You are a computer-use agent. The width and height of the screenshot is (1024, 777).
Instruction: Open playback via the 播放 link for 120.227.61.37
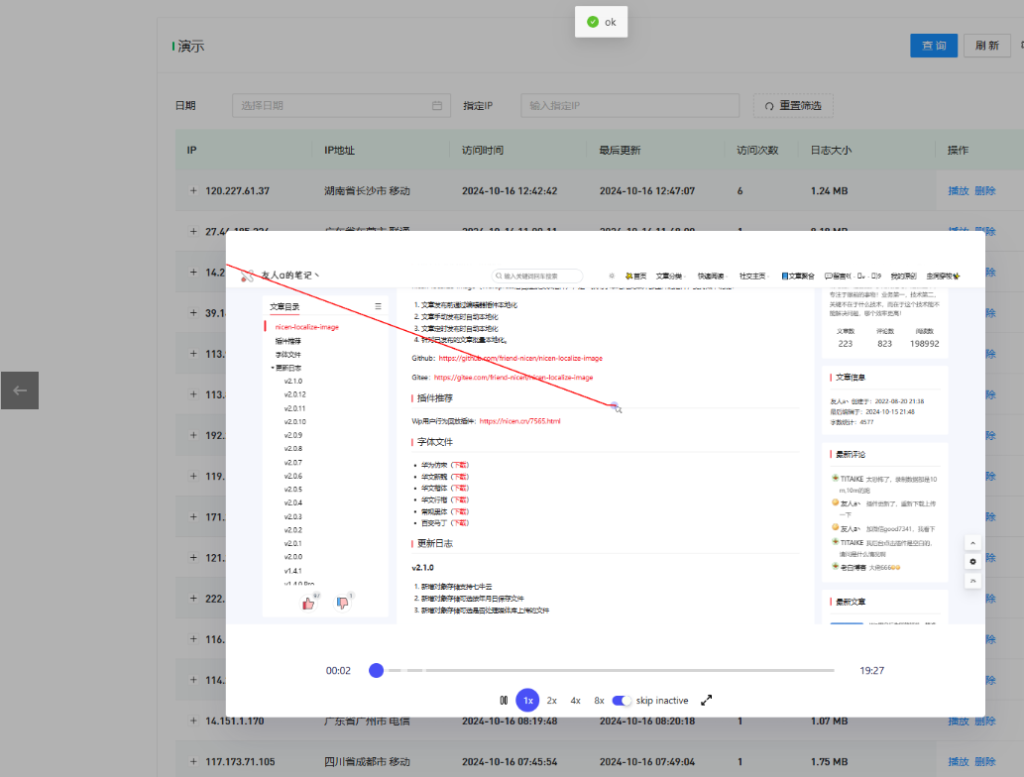point(958,190)
